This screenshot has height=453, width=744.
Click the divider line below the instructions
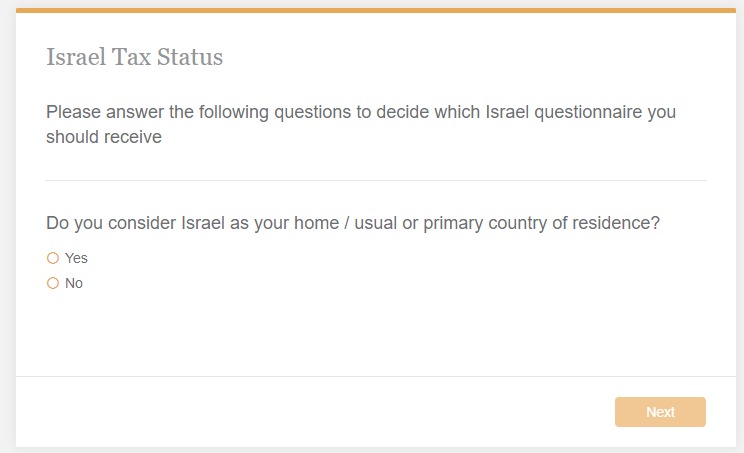tap(375, 180)
